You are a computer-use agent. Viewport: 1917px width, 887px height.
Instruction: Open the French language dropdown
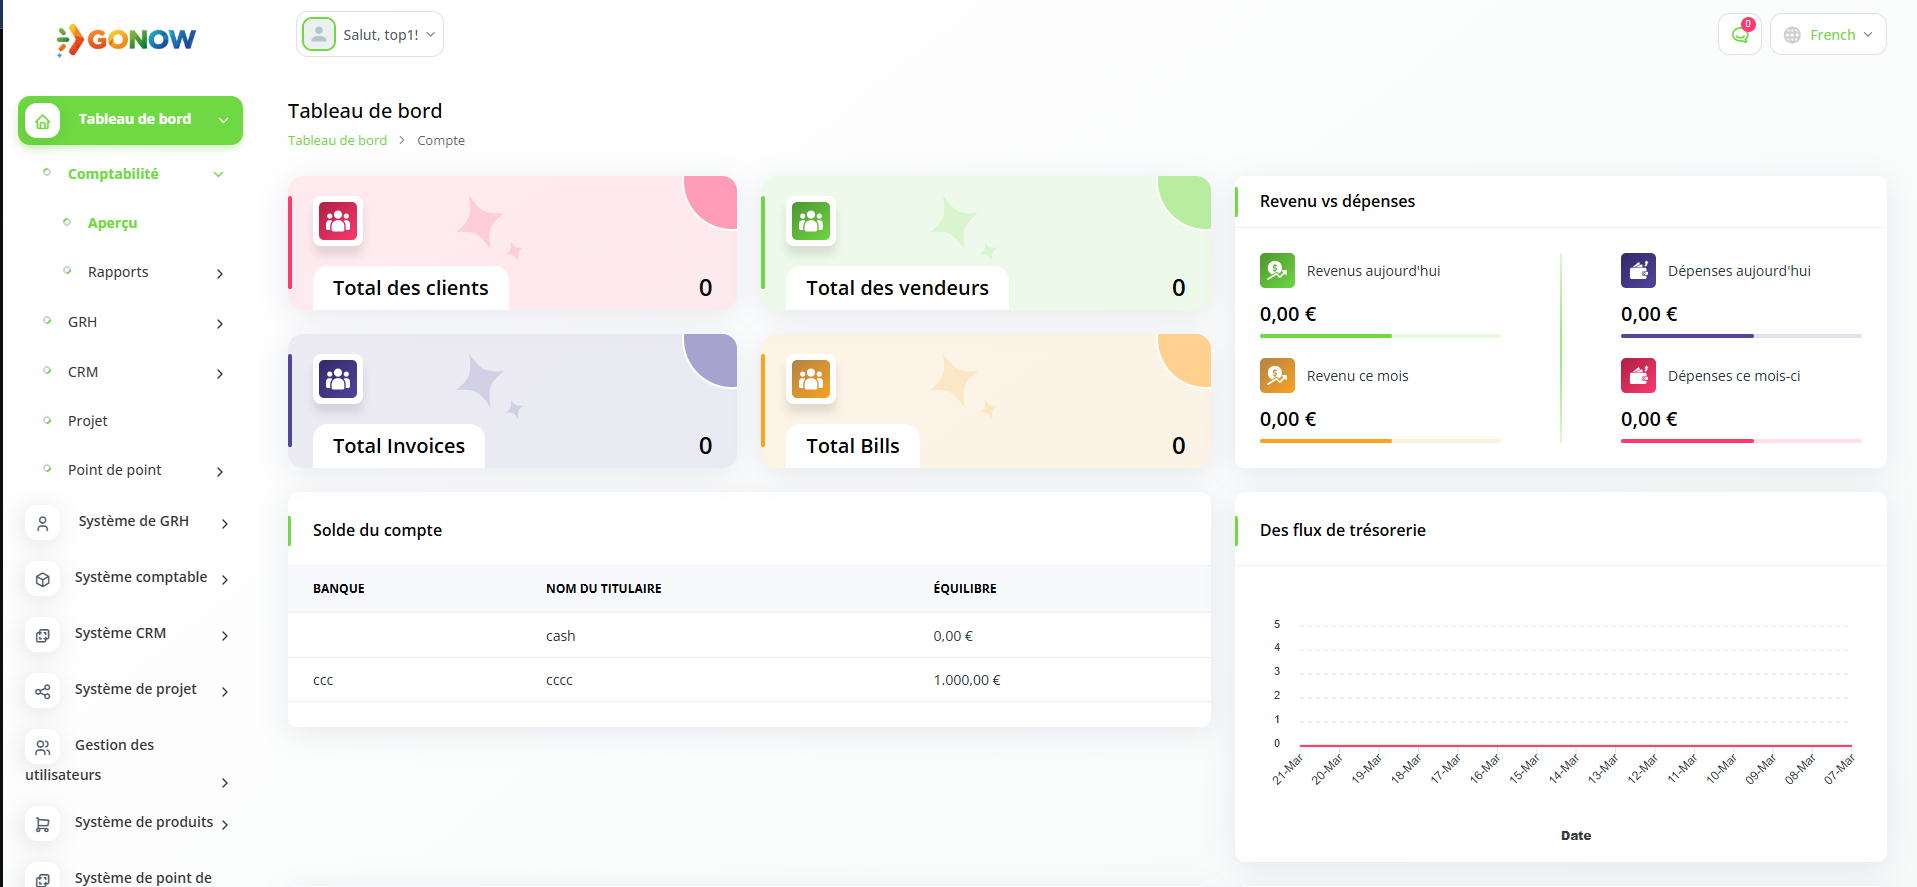point(1828,35)
